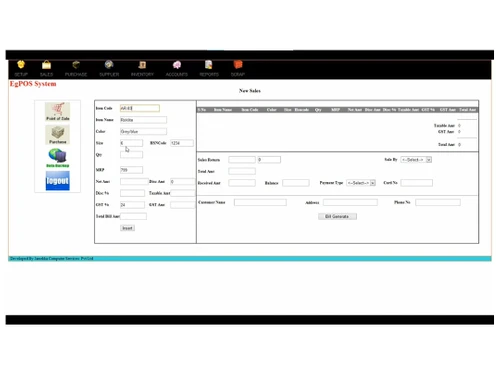Image resolution: width=500 pixels, height=375 pixels.
Task: Click the Item Name field
Action: (x=143, y=120)
